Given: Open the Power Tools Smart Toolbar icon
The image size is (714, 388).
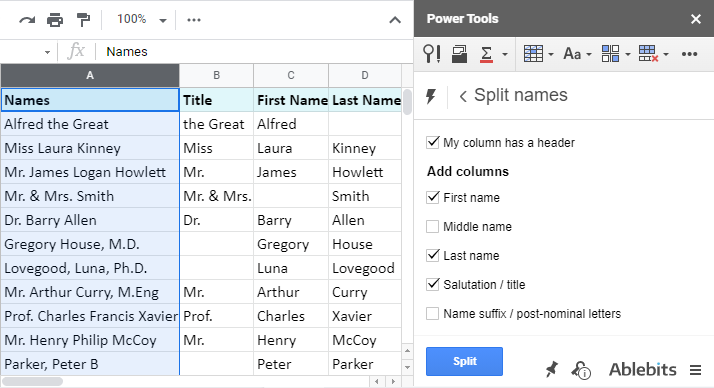Looking at the screenshot, I should coord(431,54).
